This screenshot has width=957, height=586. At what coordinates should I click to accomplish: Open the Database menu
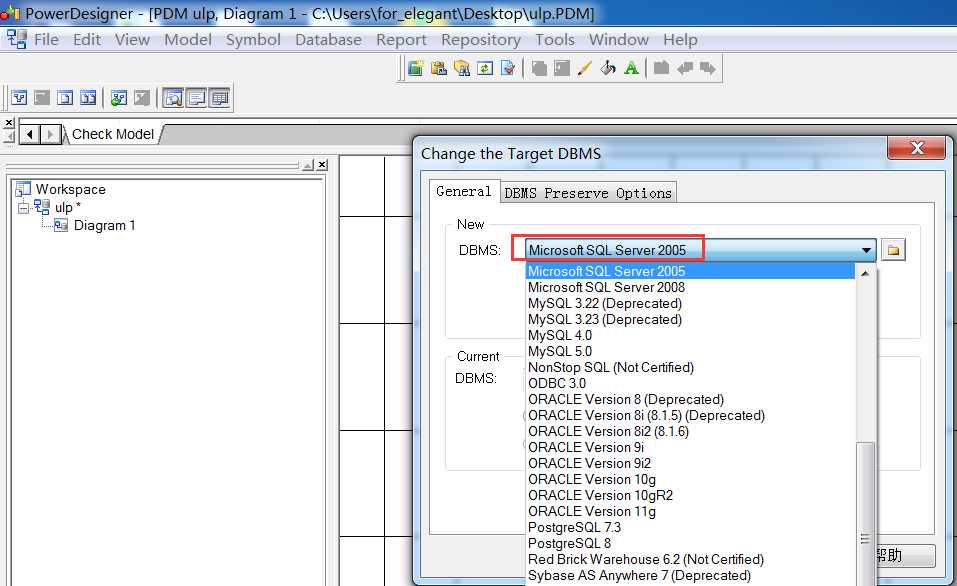point(328,40)
